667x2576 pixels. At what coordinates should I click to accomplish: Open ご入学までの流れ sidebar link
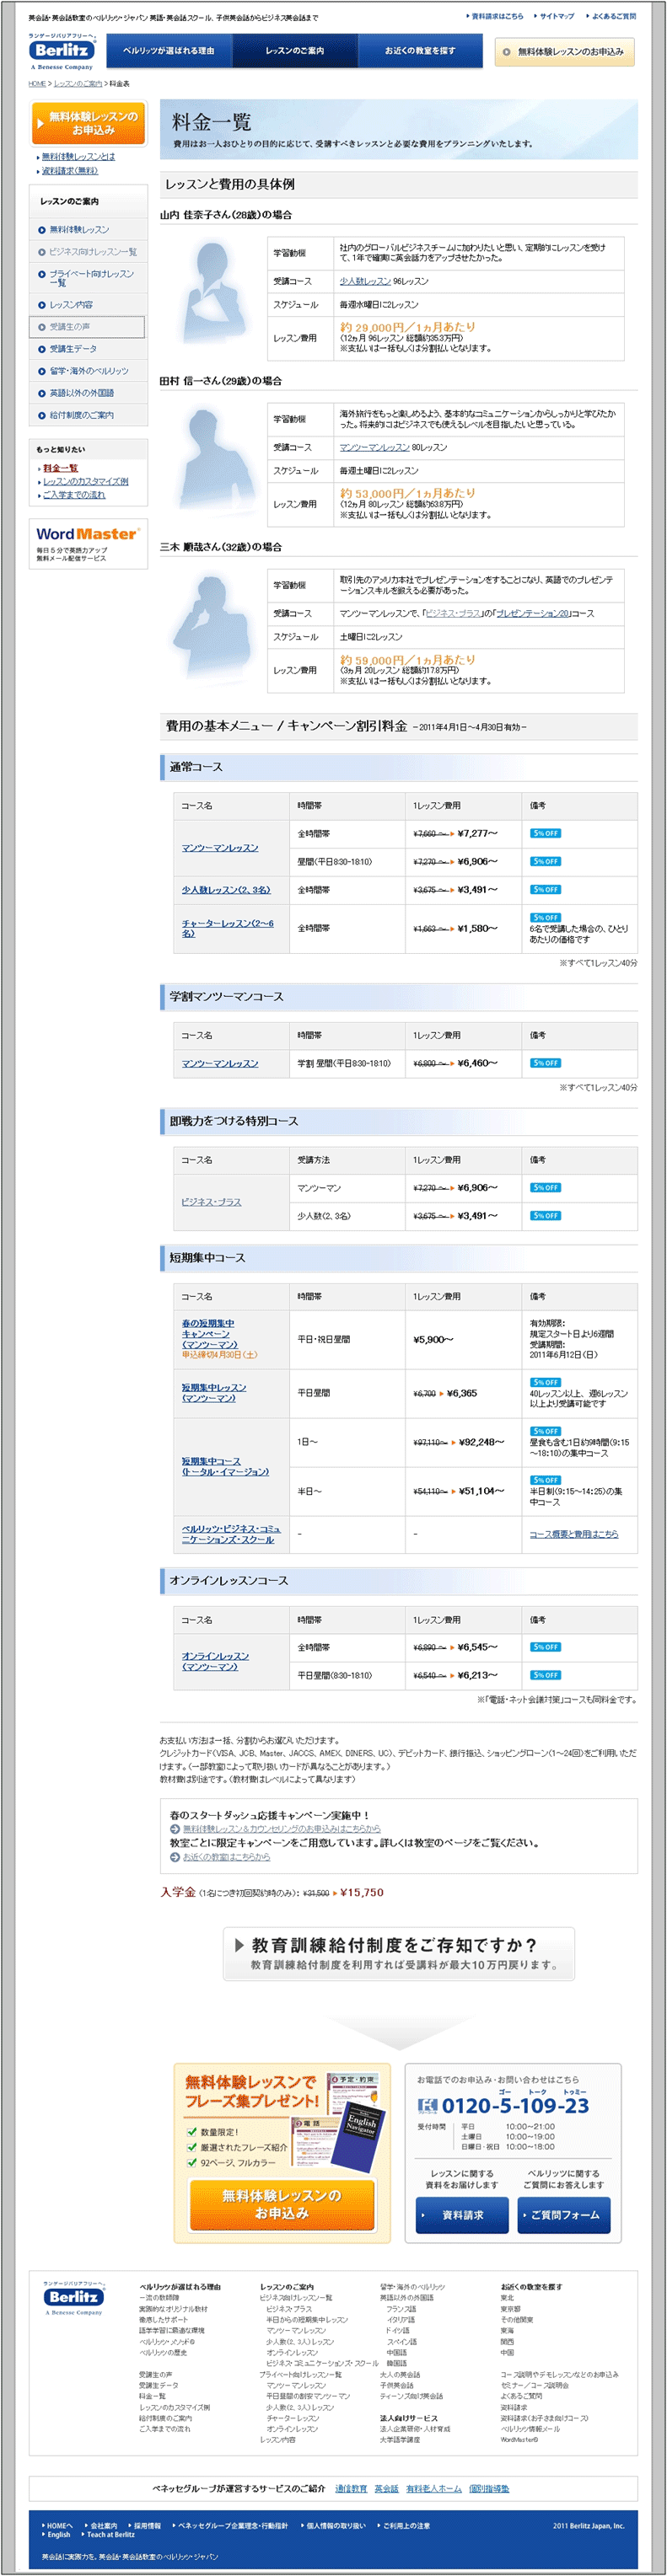tap(74, 495)
